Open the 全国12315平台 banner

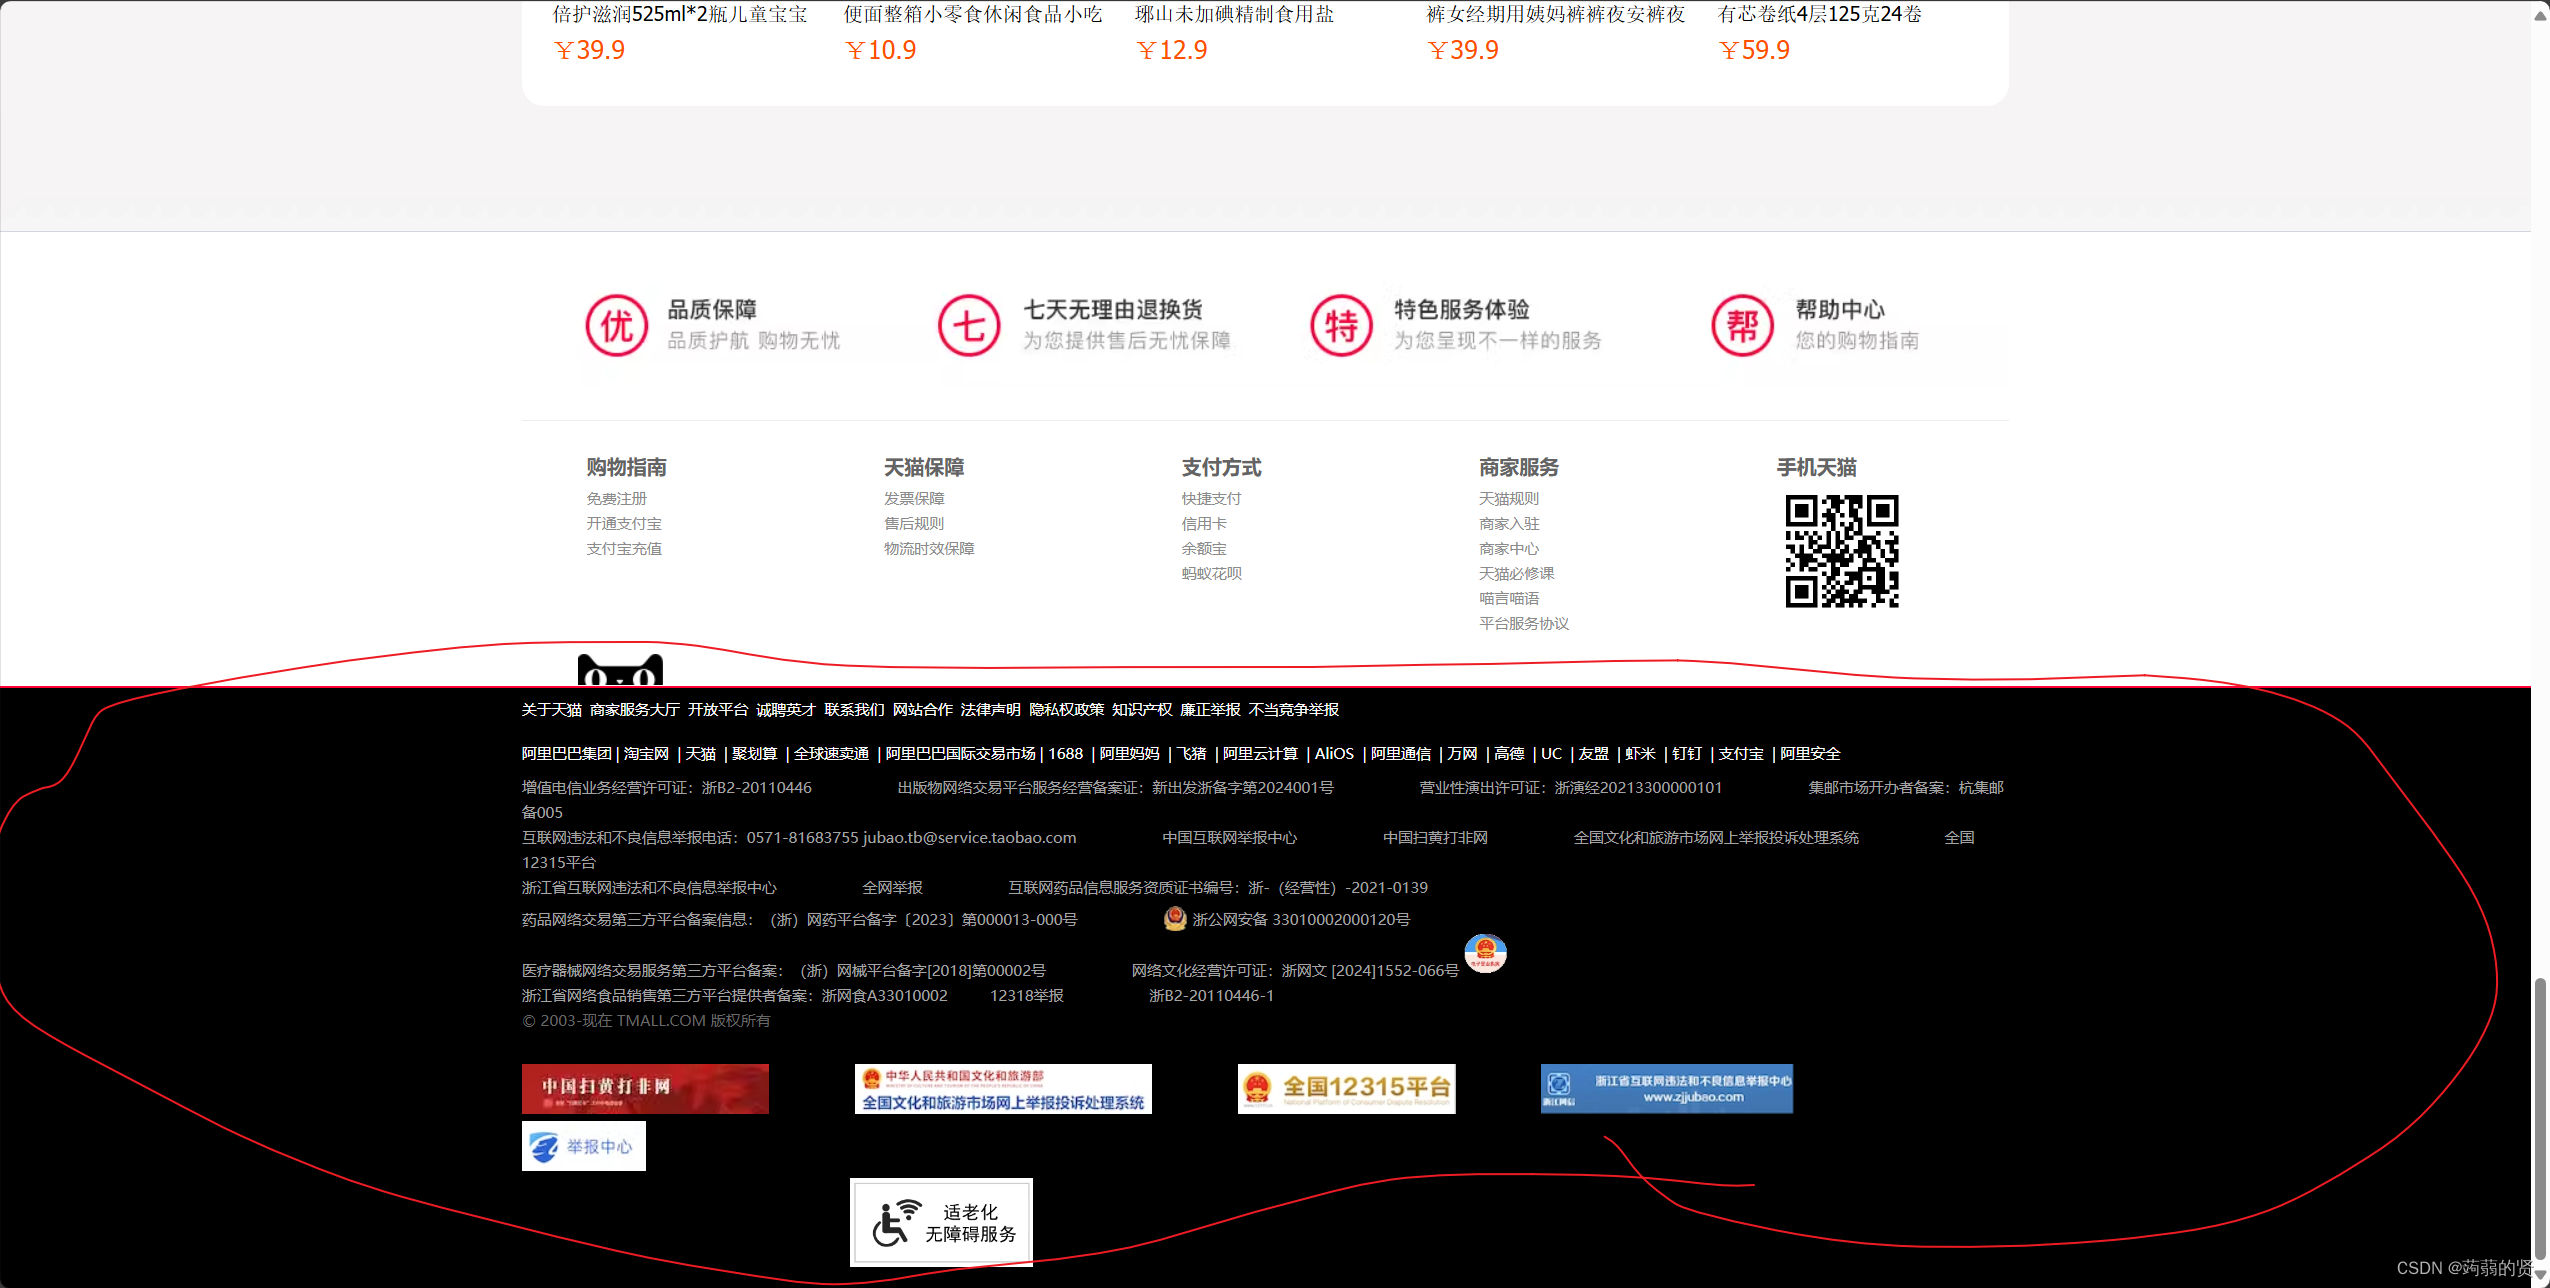click(1346, 1088)
